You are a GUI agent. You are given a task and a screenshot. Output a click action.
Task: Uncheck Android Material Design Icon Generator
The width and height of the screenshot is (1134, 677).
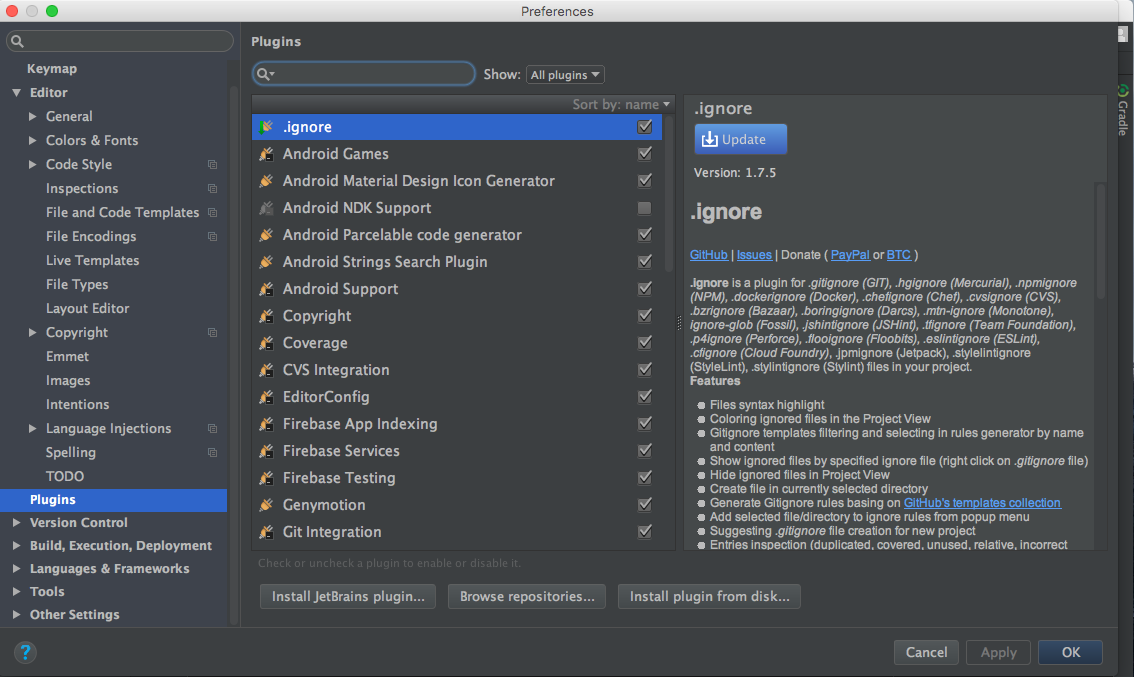[644, 180]
